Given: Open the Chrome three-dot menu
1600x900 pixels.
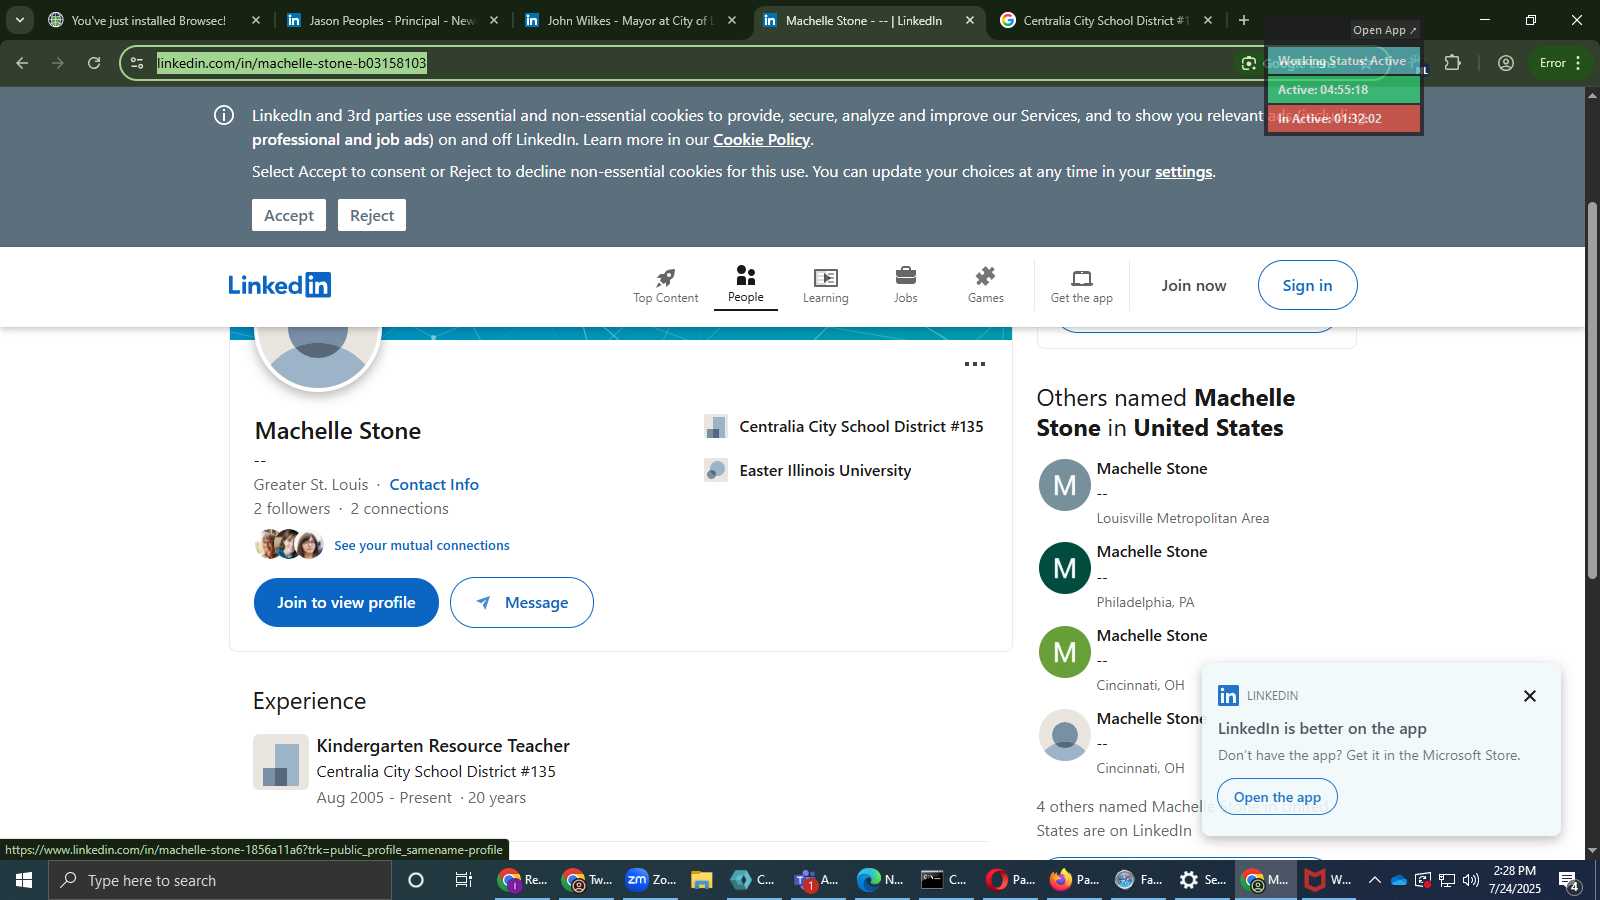Looking at the screenshot, I should point(1578,63).
